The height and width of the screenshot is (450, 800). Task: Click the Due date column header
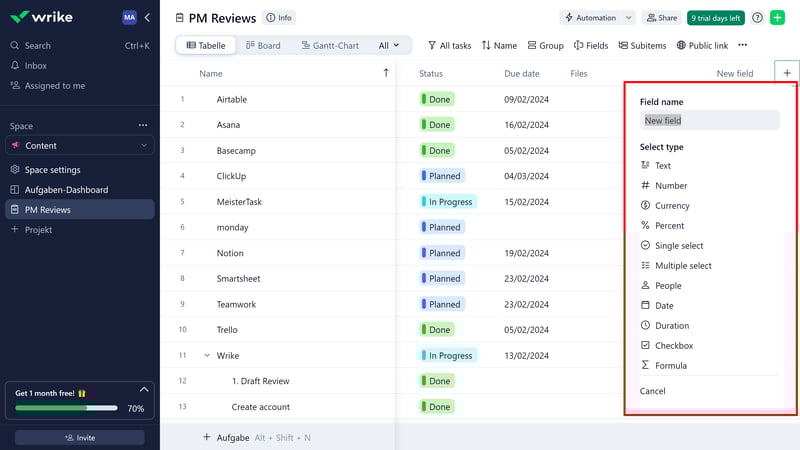tap(521, 73)
